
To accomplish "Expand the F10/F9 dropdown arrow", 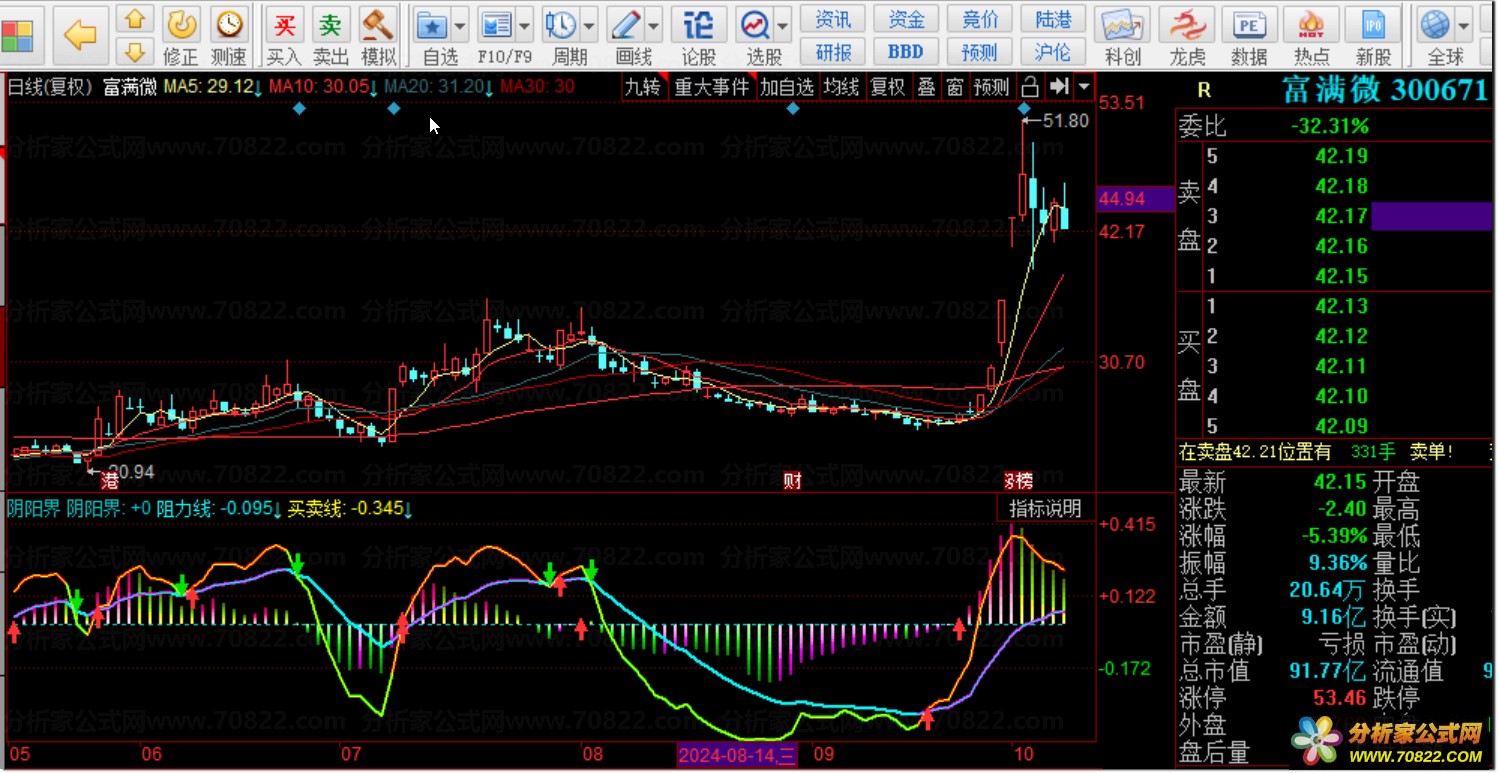I will [x=524, y=25].
